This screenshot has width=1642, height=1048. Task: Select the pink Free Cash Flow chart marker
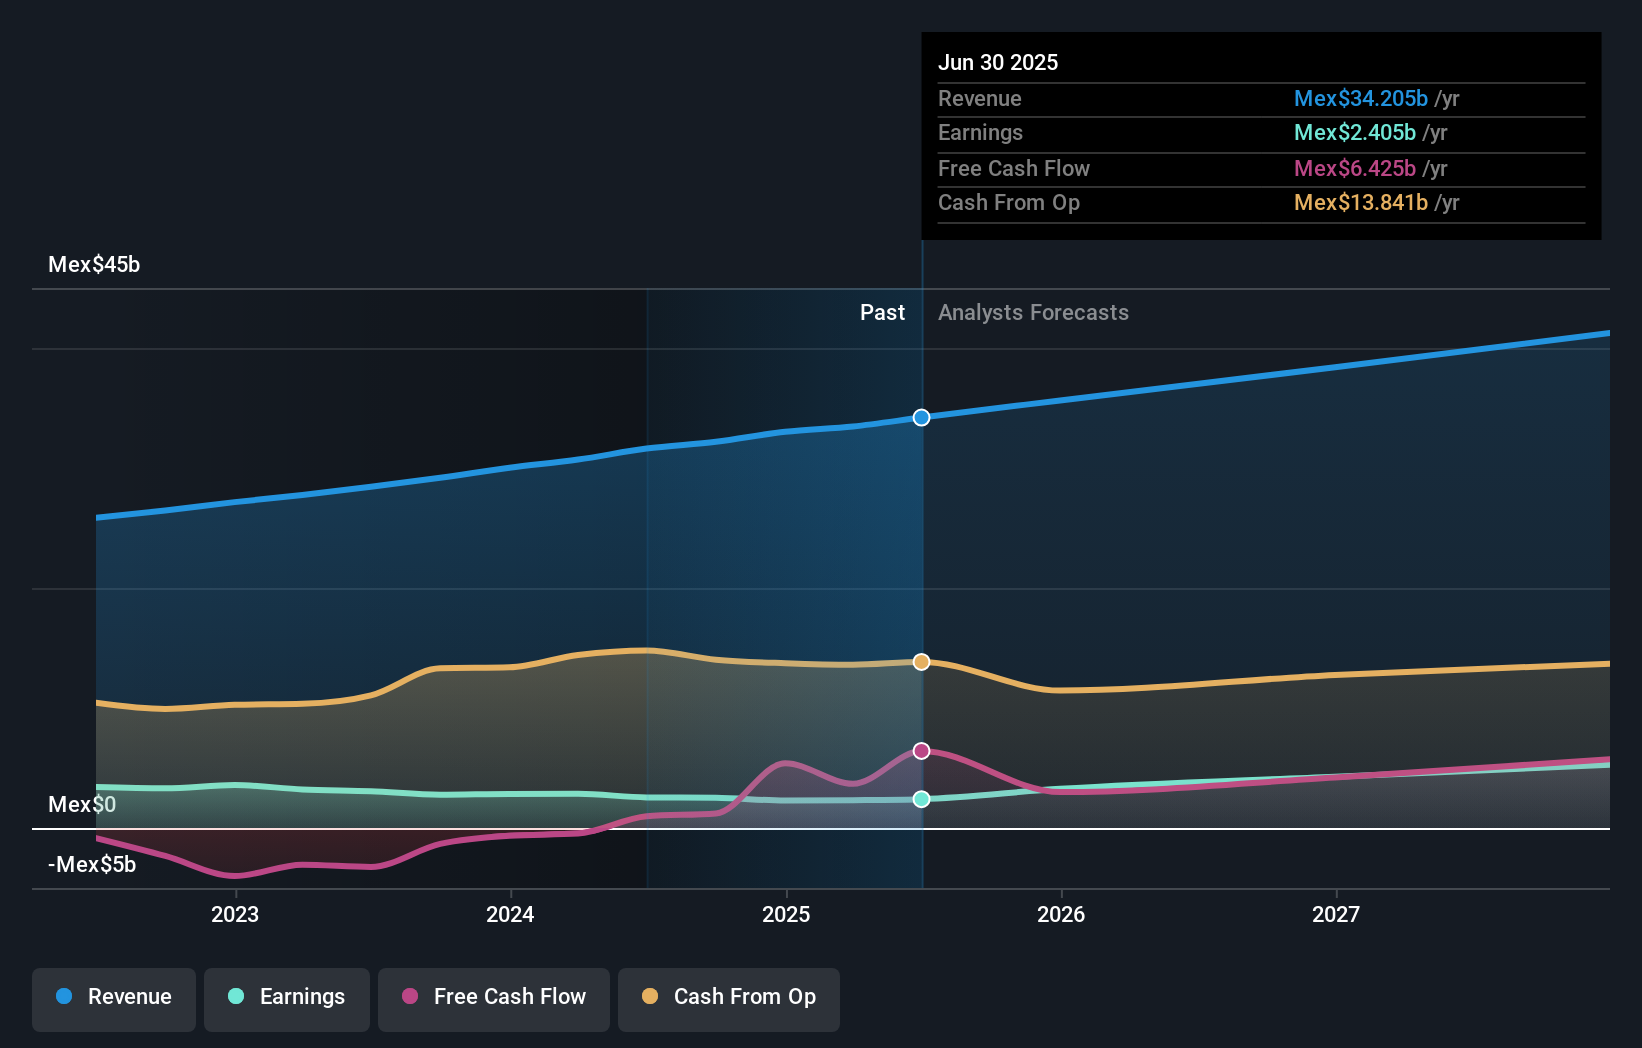tap(921, 750)
